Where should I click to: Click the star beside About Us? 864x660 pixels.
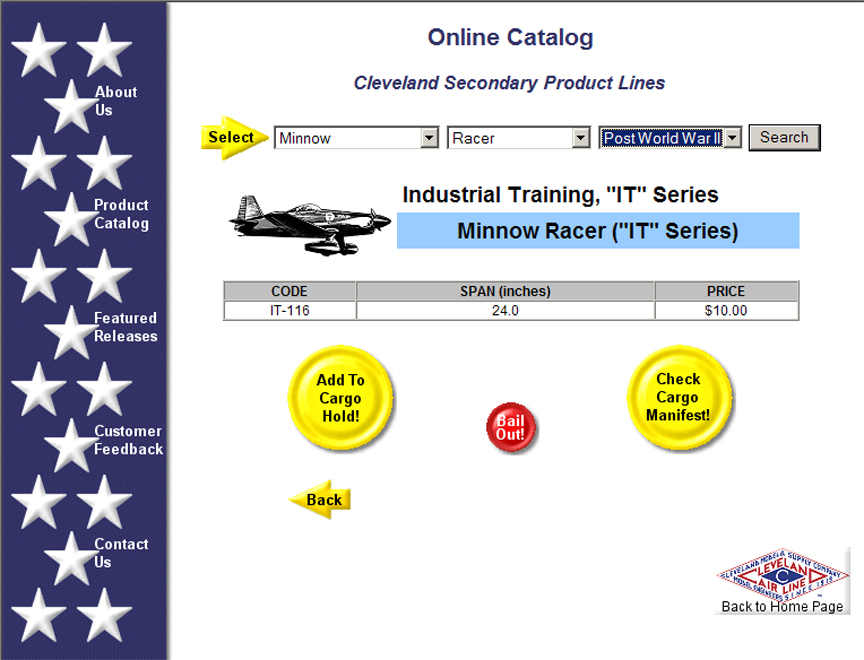pyautogui.click(x=71, y=105)
